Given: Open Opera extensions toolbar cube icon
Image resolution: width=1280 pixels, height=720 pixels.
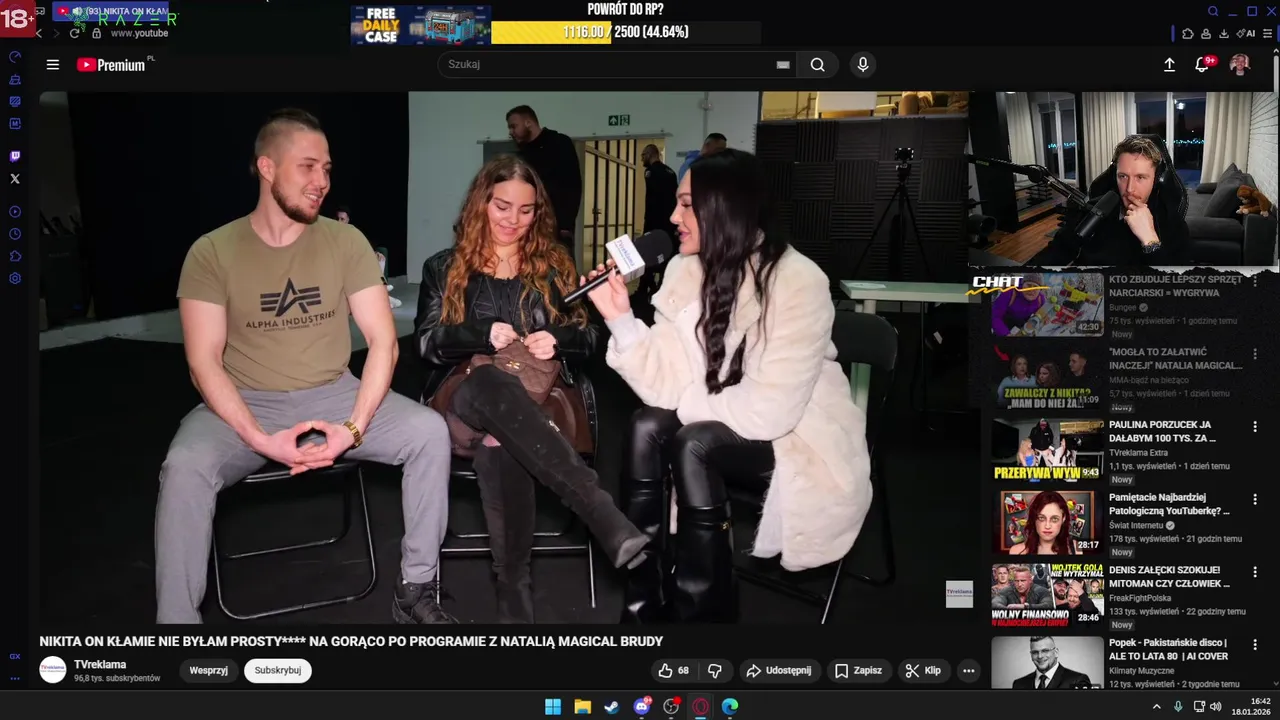Looking at the screenshot, I should tap(1188, 33).
